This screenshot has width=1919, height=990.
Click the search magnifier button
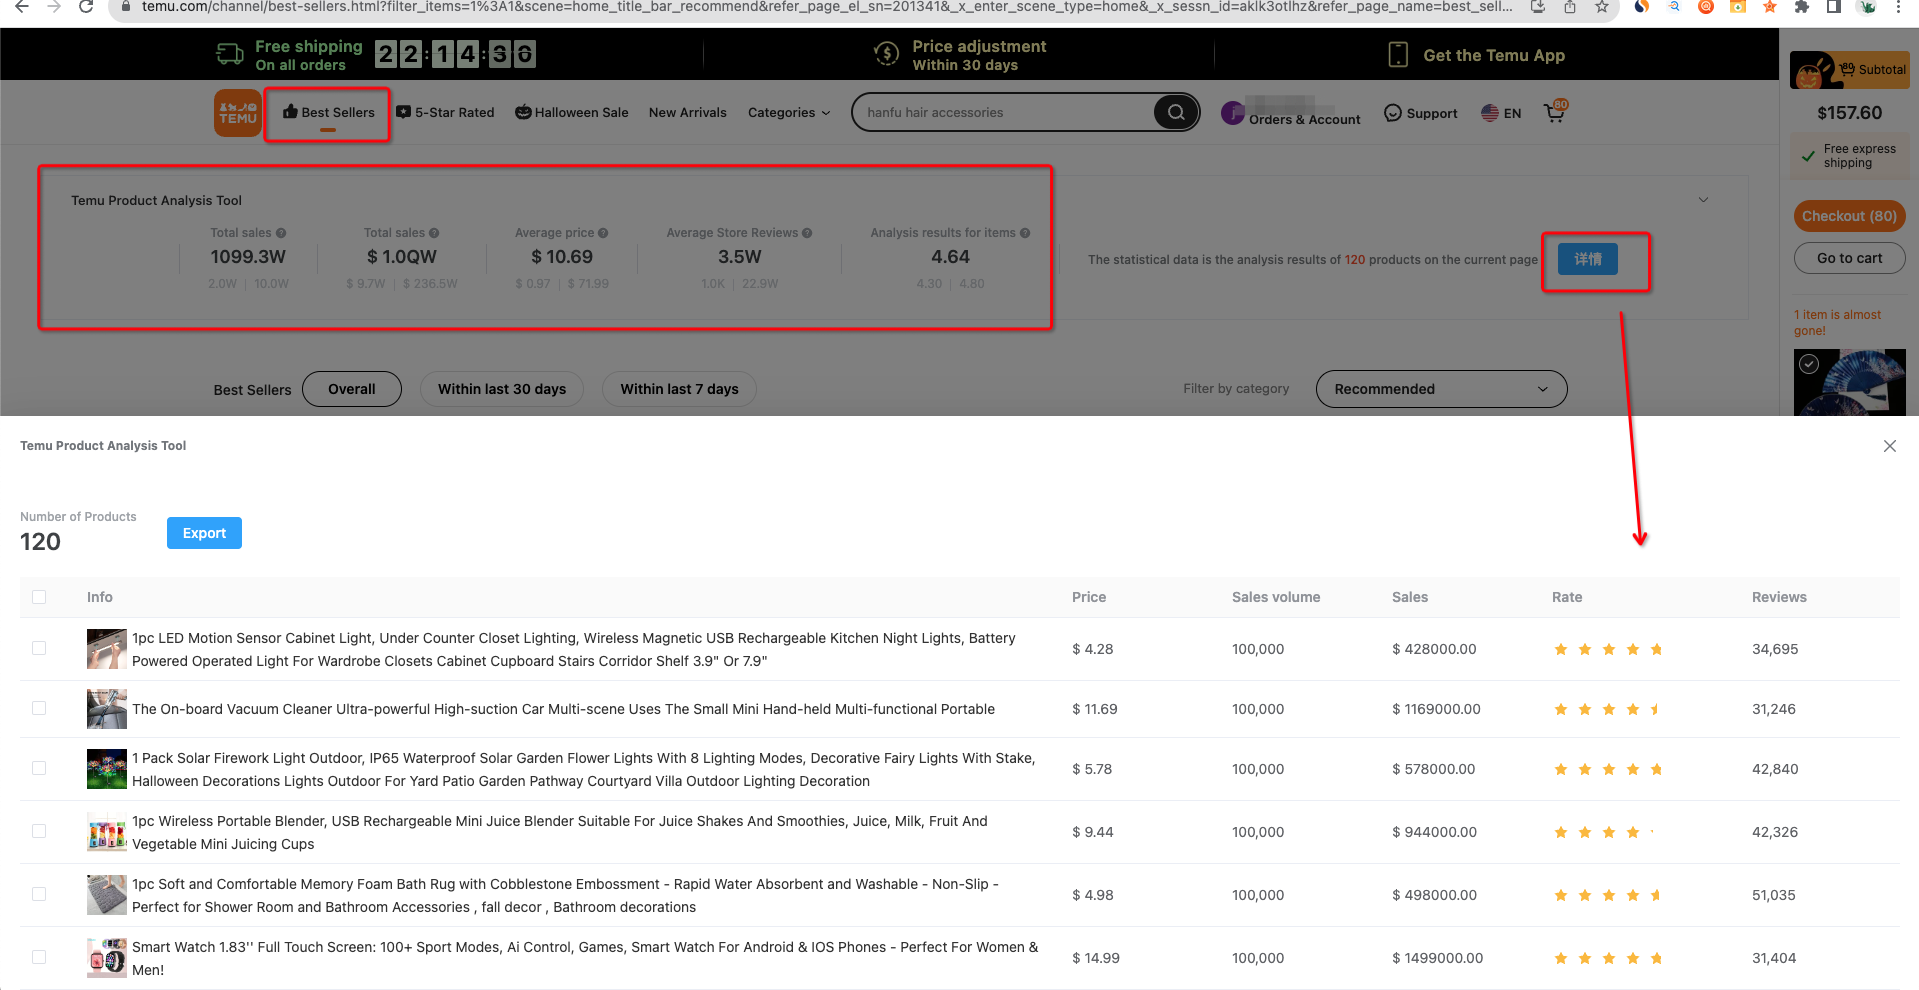(1176, 112)
